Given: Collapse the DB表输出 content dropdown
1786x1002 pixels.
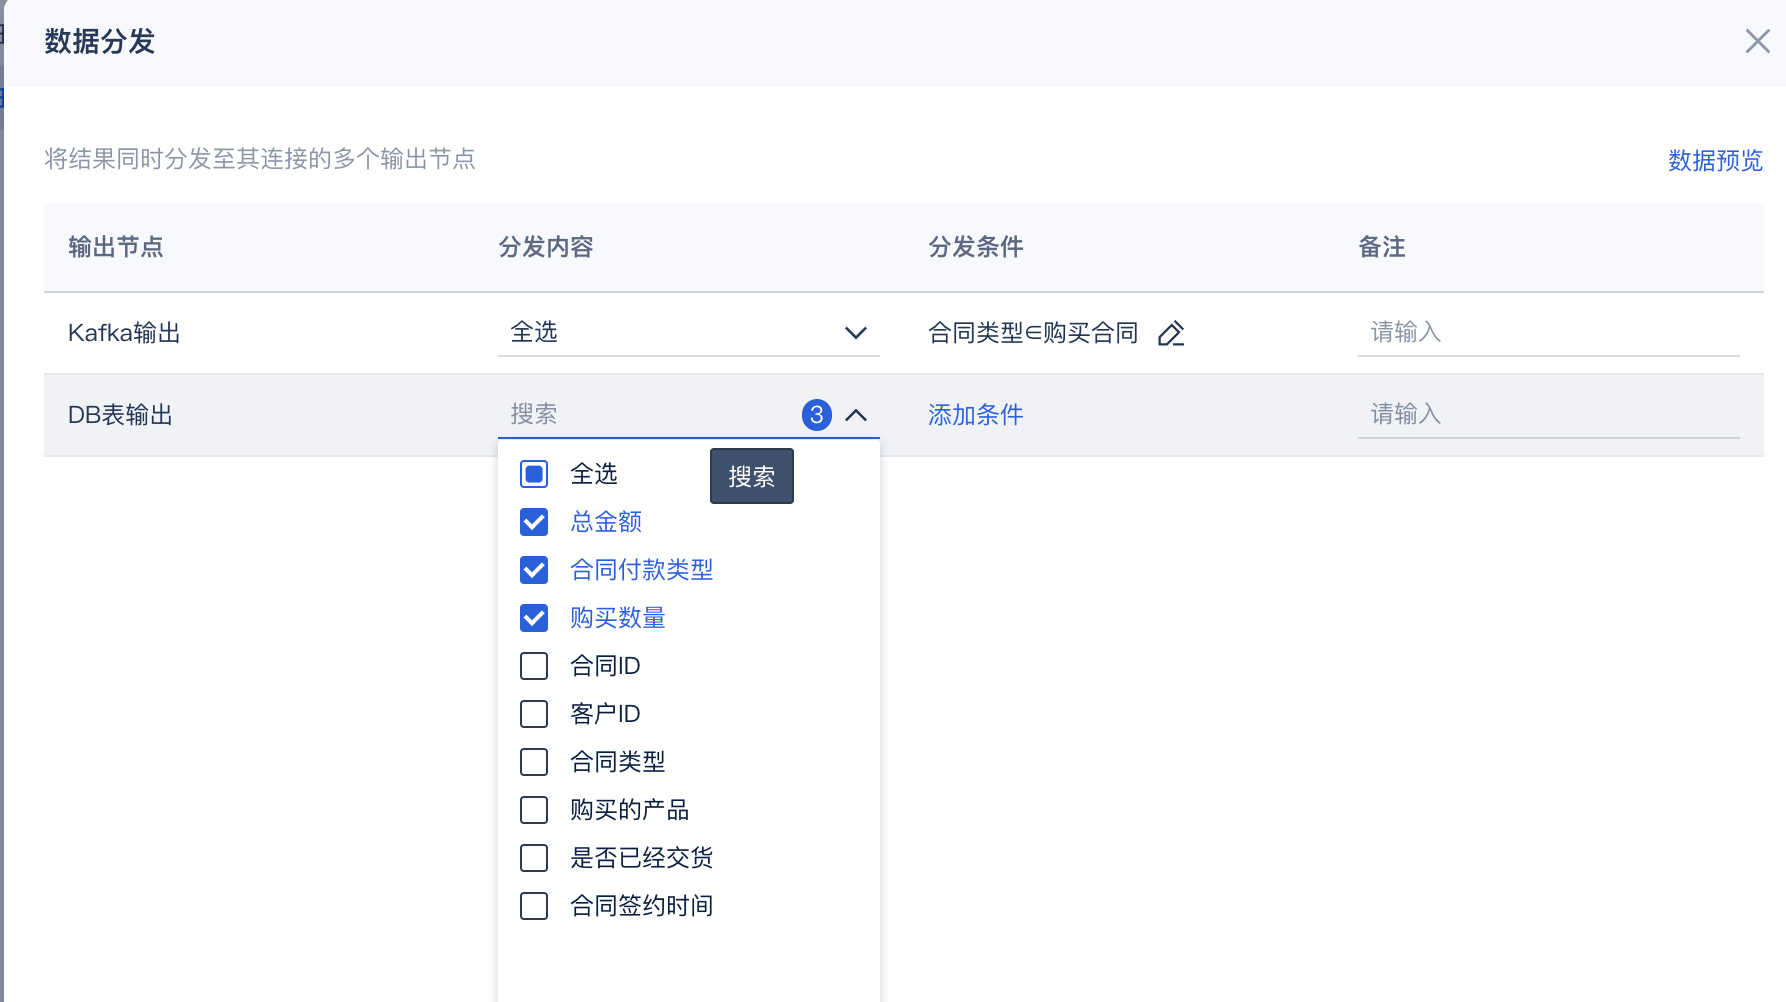Looking at the screenshot, I should 856,415.
